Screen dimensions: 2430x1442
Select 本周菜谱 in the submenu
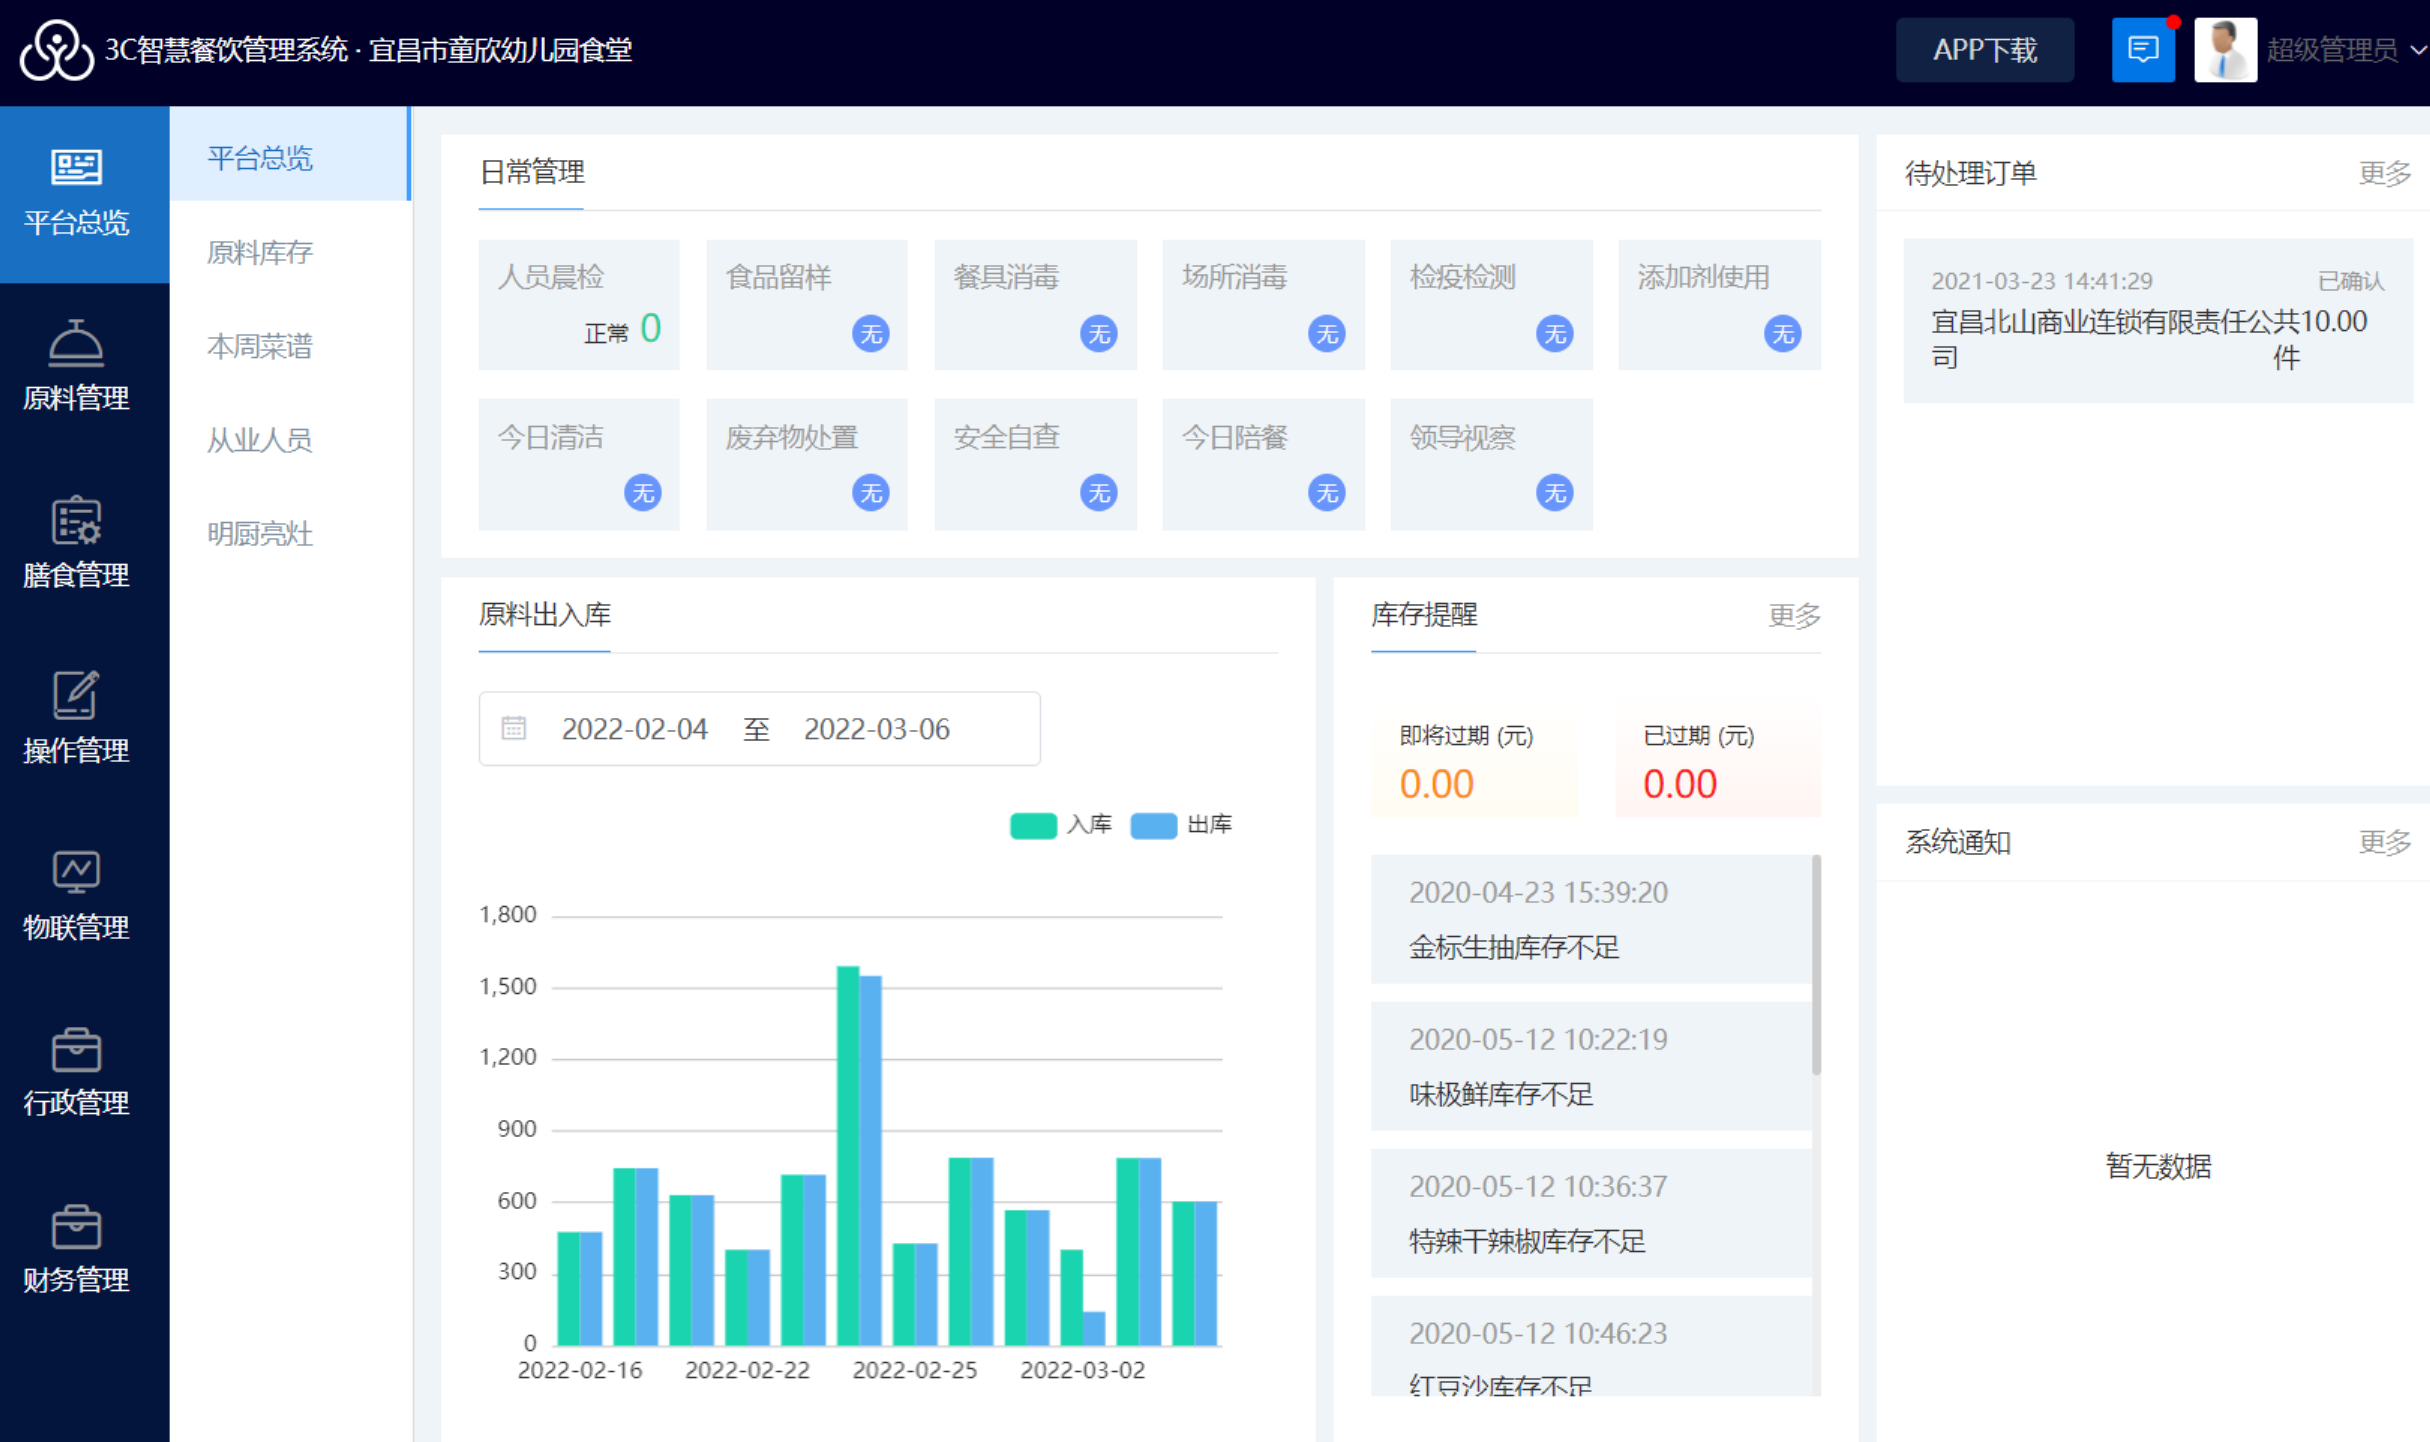(260, 346)
